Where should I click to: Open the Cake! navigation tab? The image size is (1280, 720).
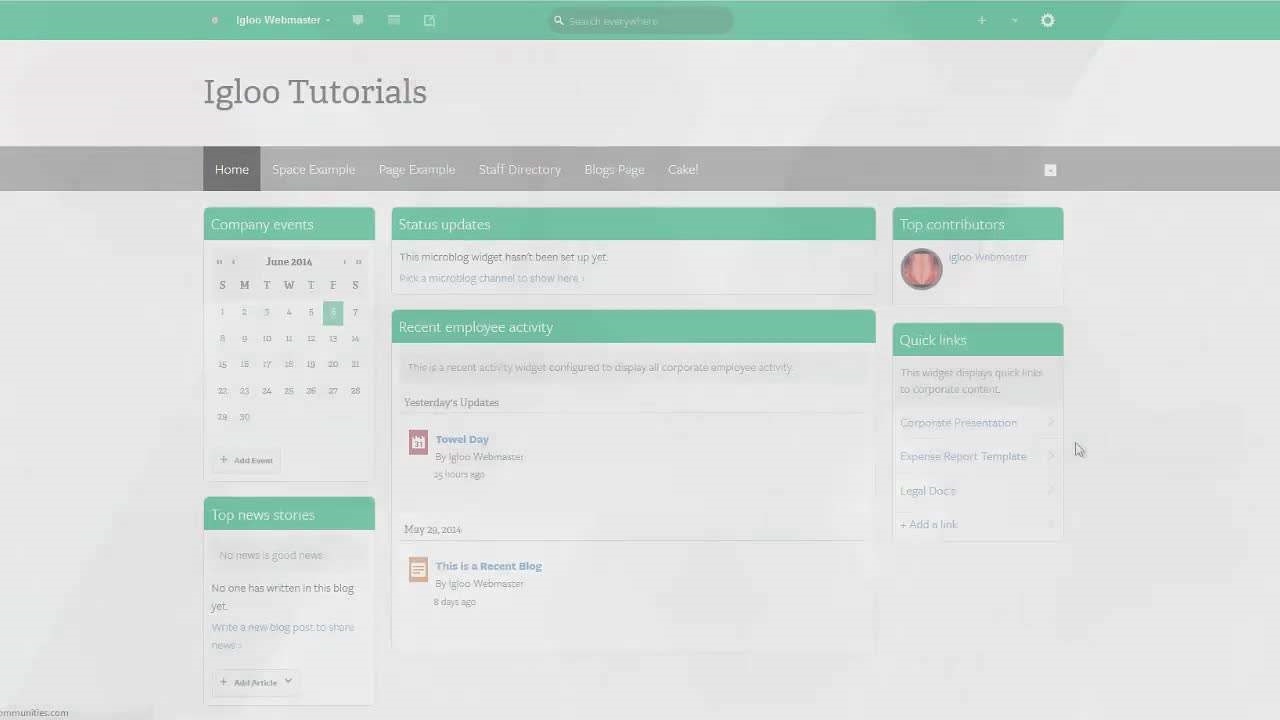click(683, 169)
